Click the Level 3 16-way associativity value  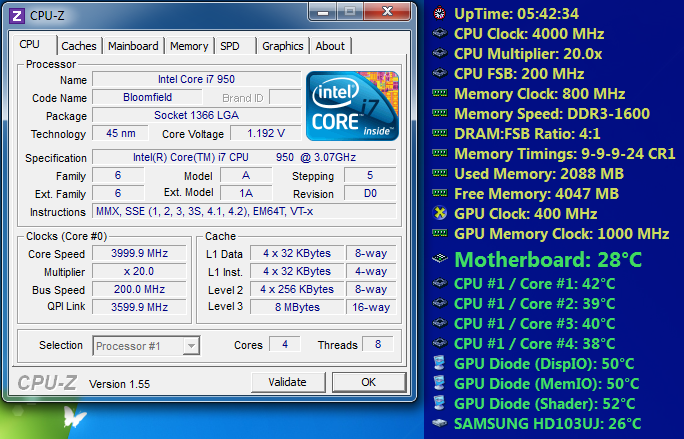tap(371, 307)
